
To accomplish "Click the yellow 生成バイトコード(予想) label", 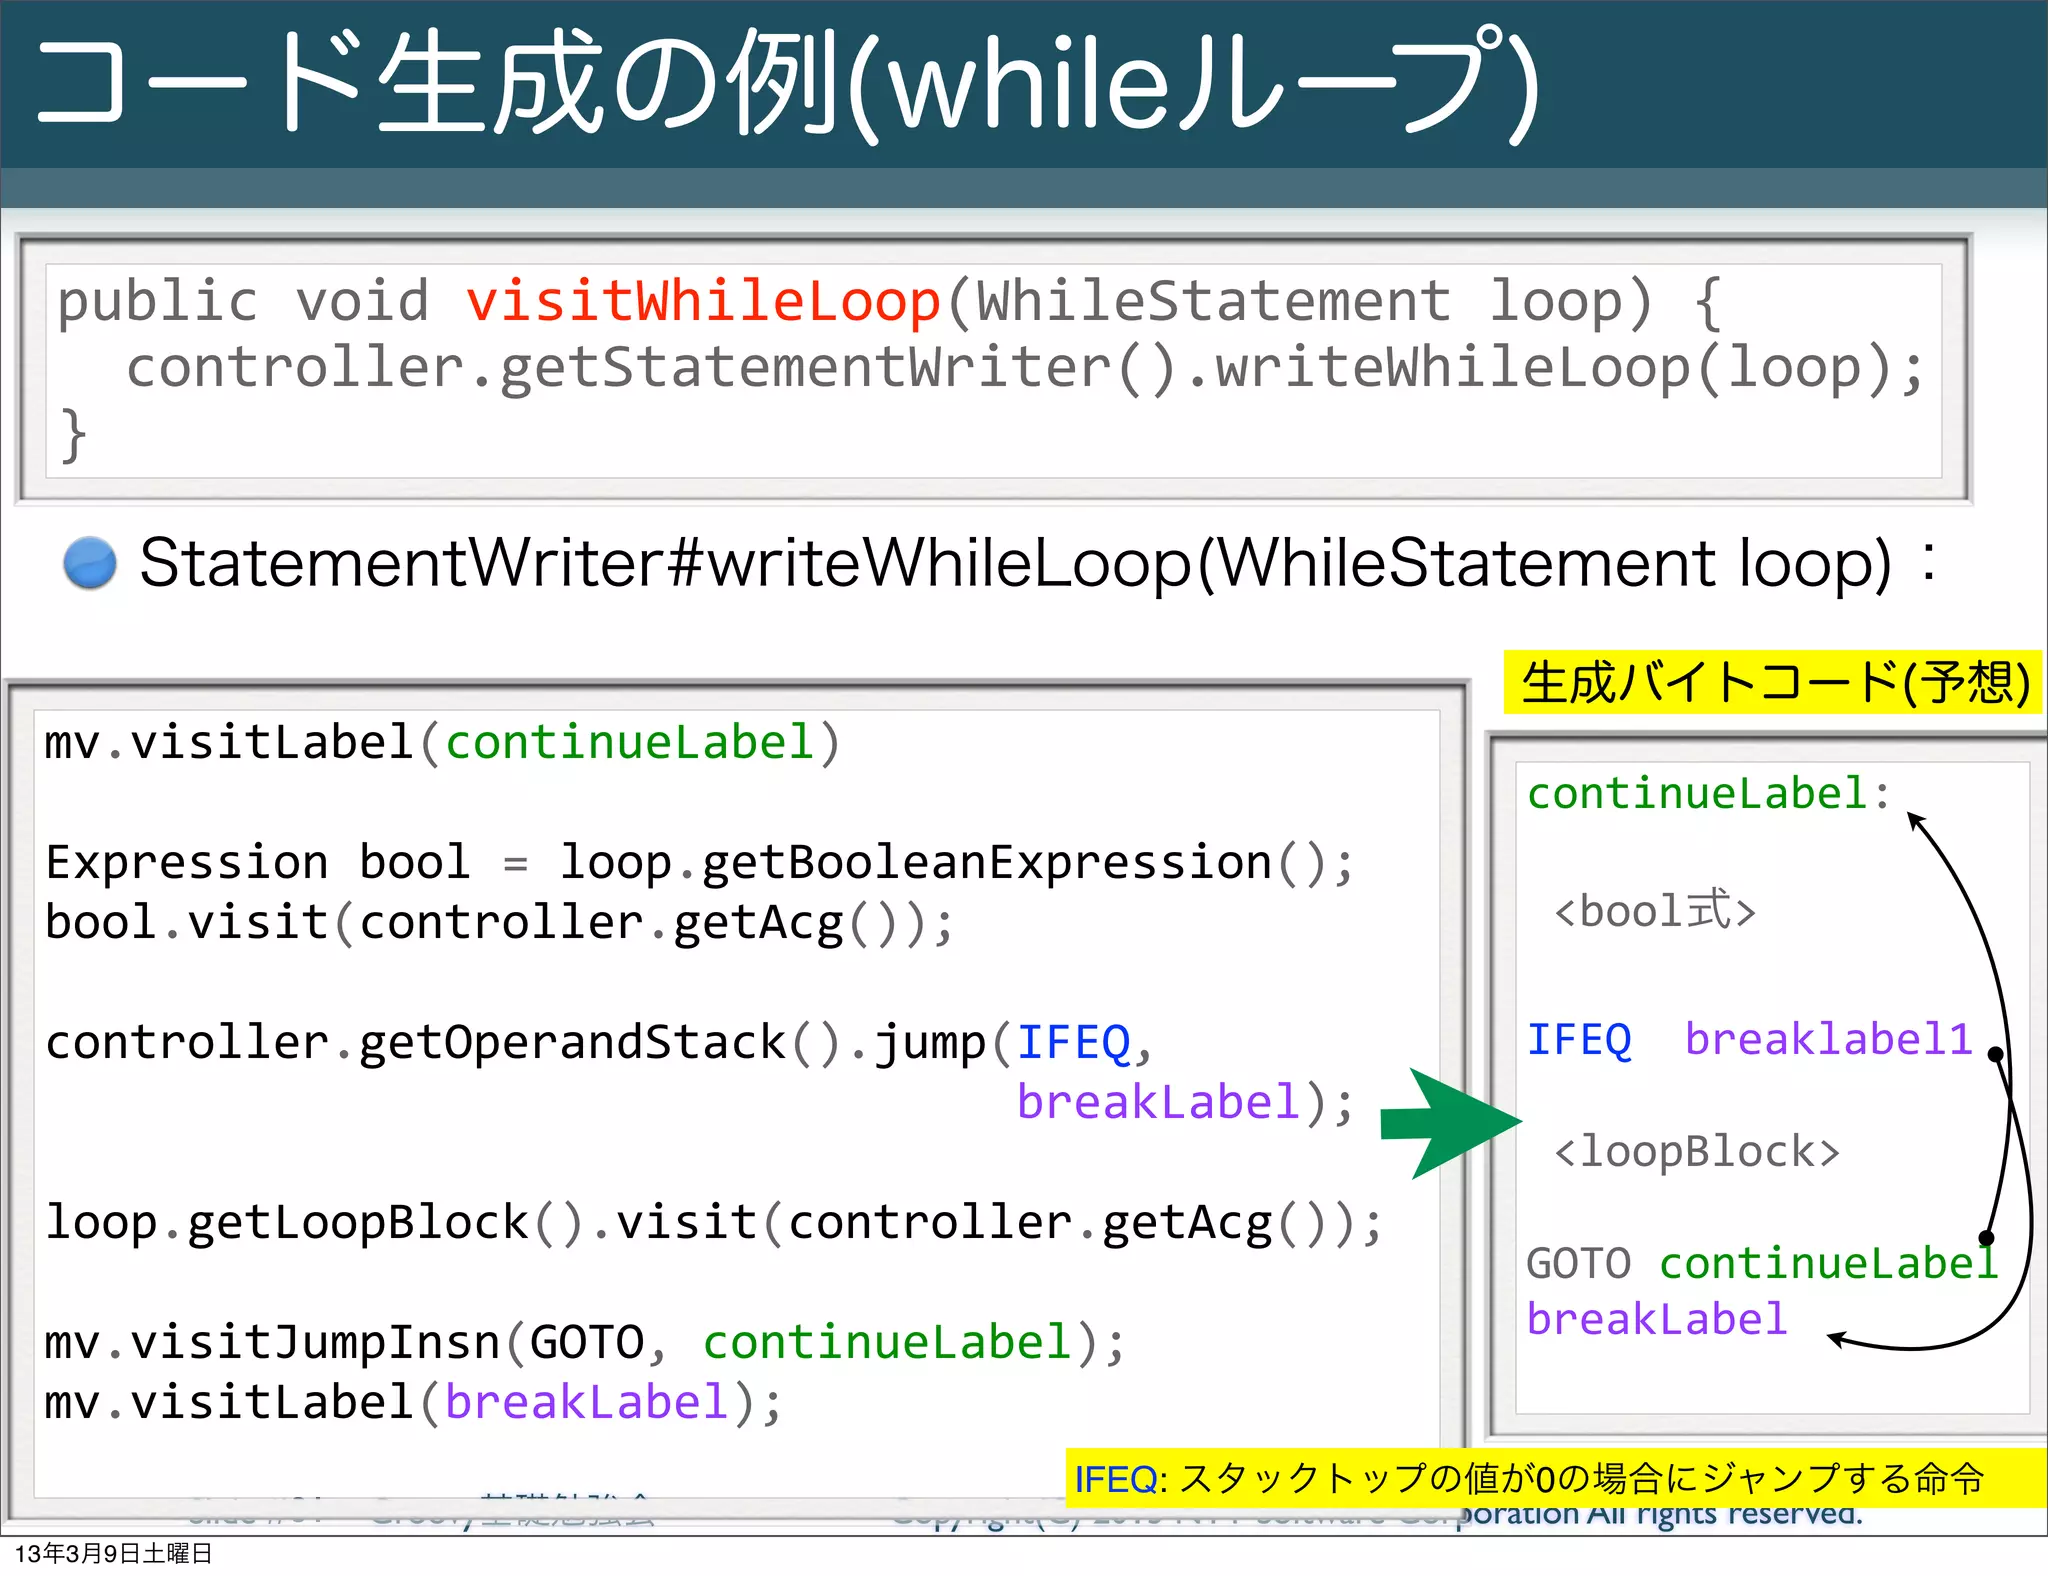I will 1773,683.
